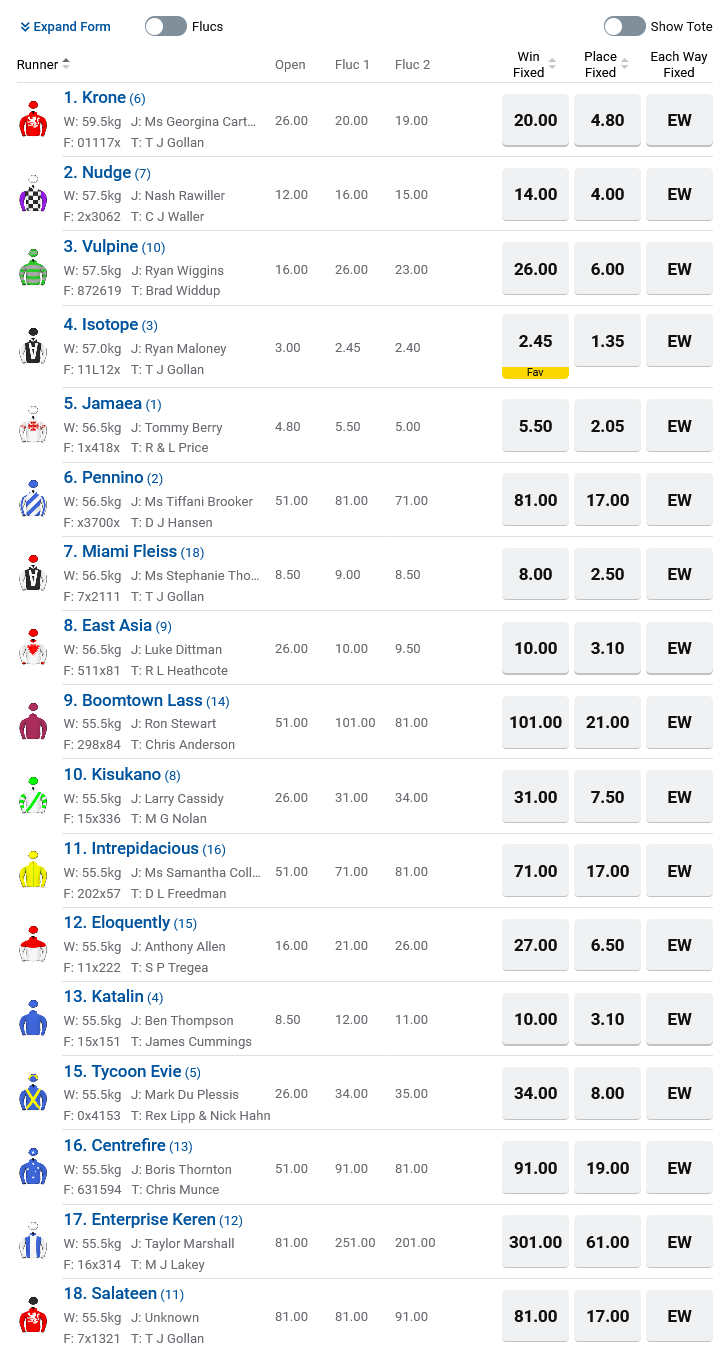
Task: Select Isotope win odds 2.45
Action: pyautogui.click(x=535, y=341)
